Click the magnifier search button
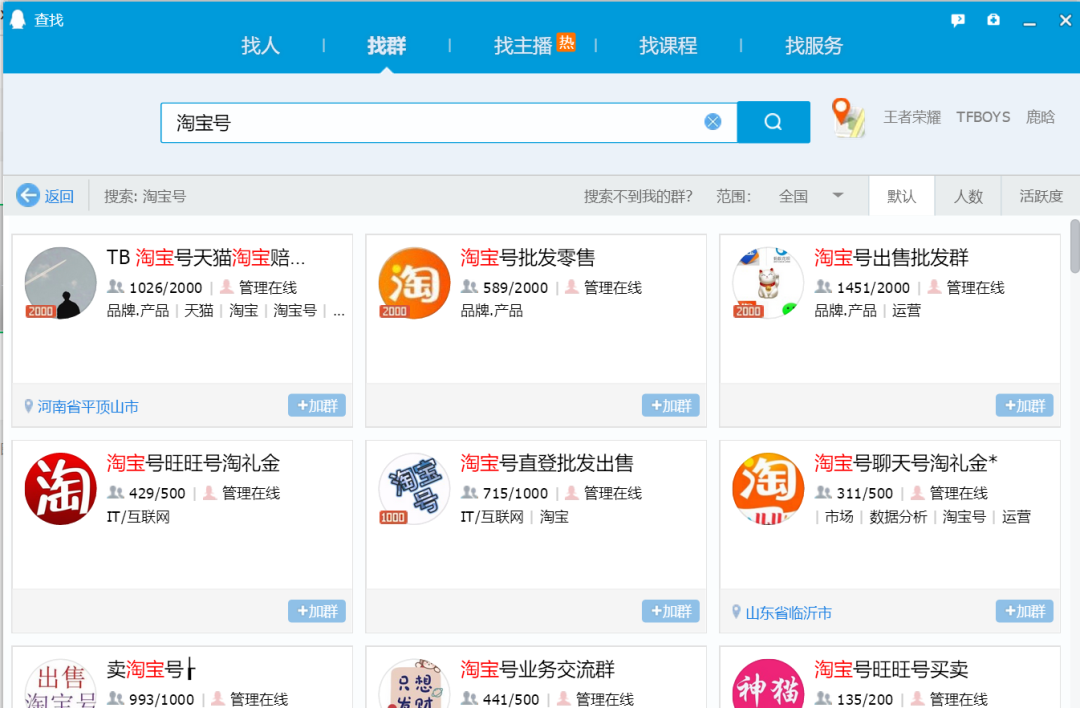The image size is (1080, 708). tap(773, 122)
